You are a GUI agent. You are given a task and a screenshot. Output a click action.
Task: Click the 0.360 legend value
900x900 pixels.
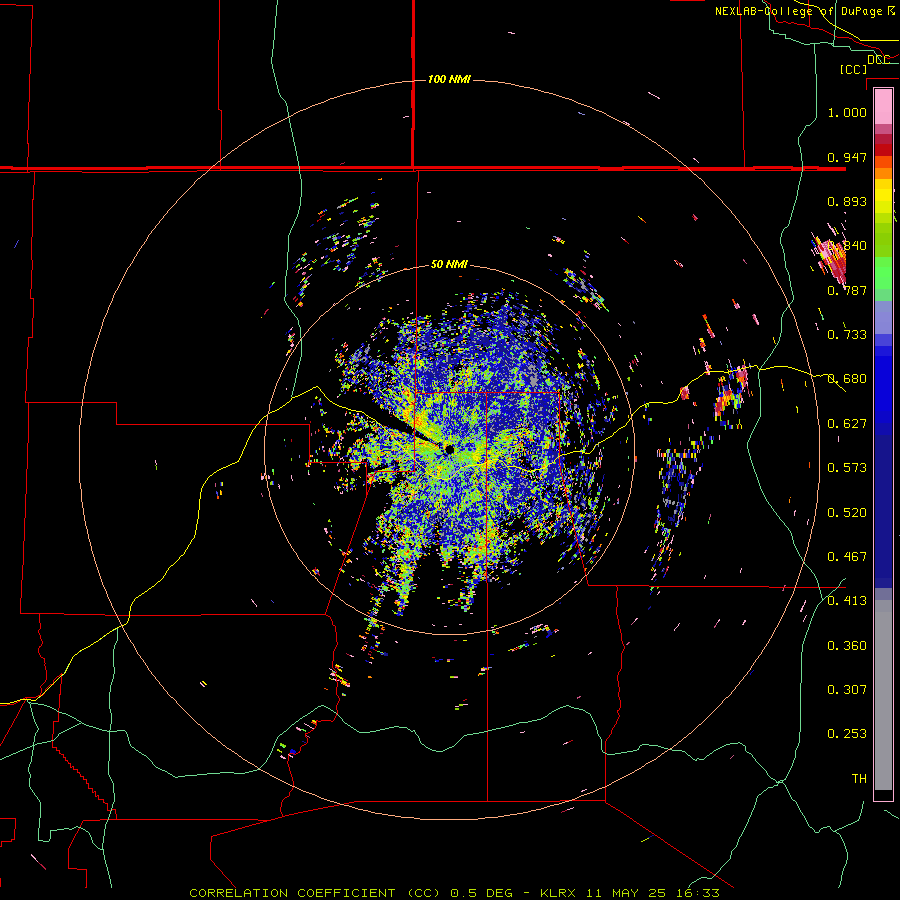coord(847,646)
